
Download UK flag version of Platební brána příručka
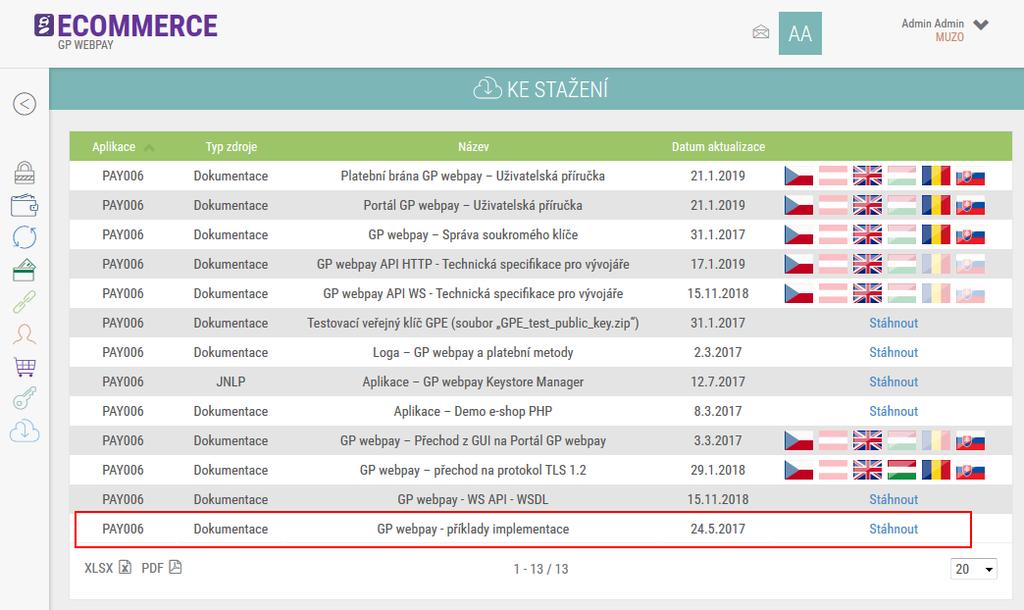pyautogui.click(x=867, y=176)
